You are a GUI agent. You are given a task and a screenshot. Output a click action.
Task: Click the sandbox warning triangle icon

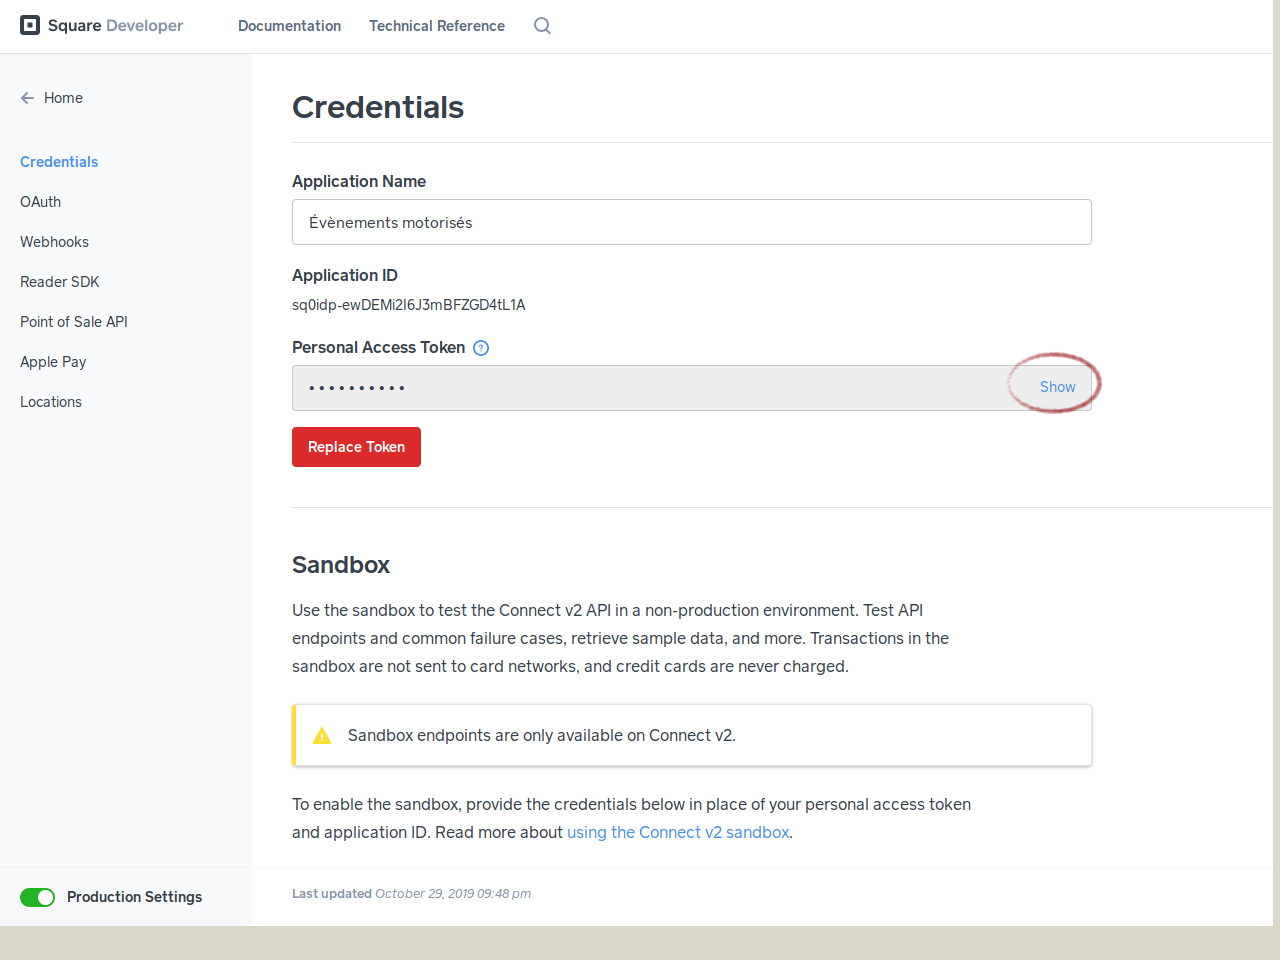tap(322, 736)
